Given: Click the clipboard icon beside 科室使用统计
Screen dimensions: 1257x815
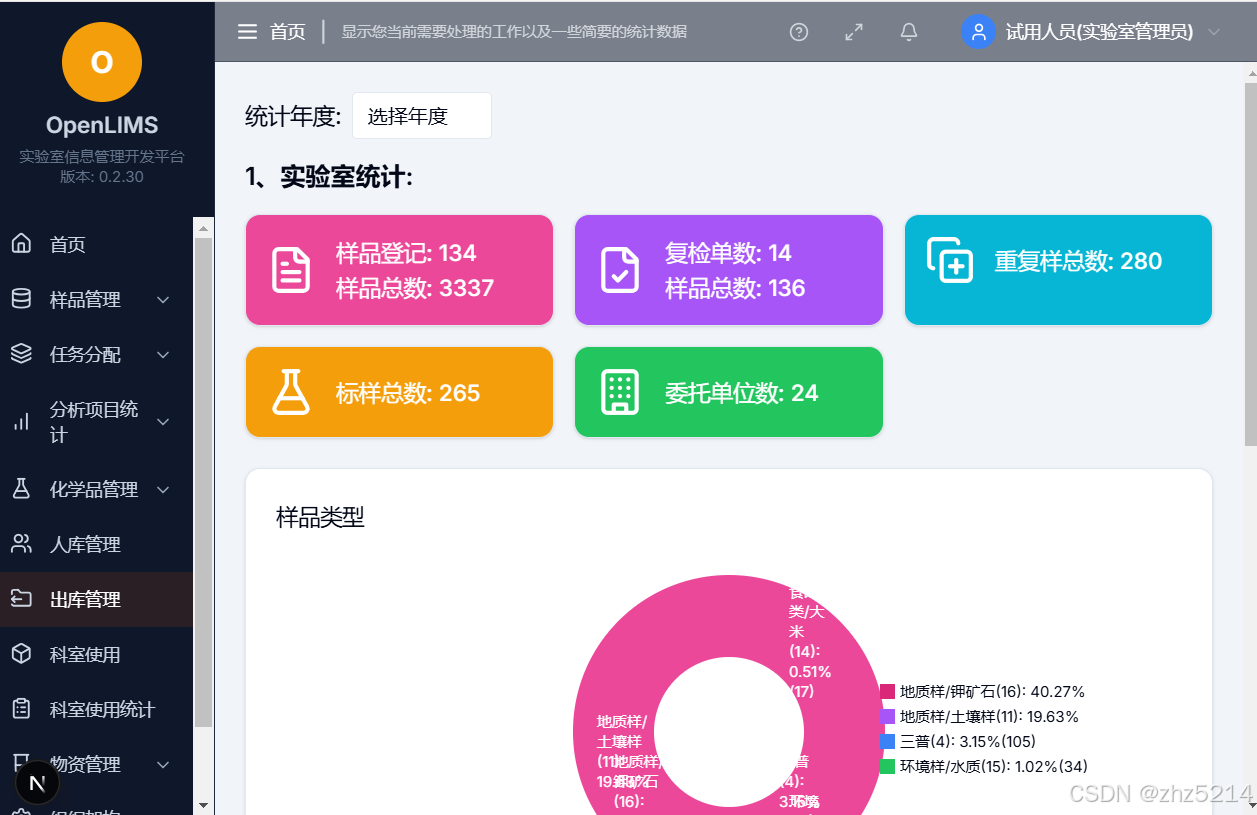Looking at the screenshot, I should 21,709.
